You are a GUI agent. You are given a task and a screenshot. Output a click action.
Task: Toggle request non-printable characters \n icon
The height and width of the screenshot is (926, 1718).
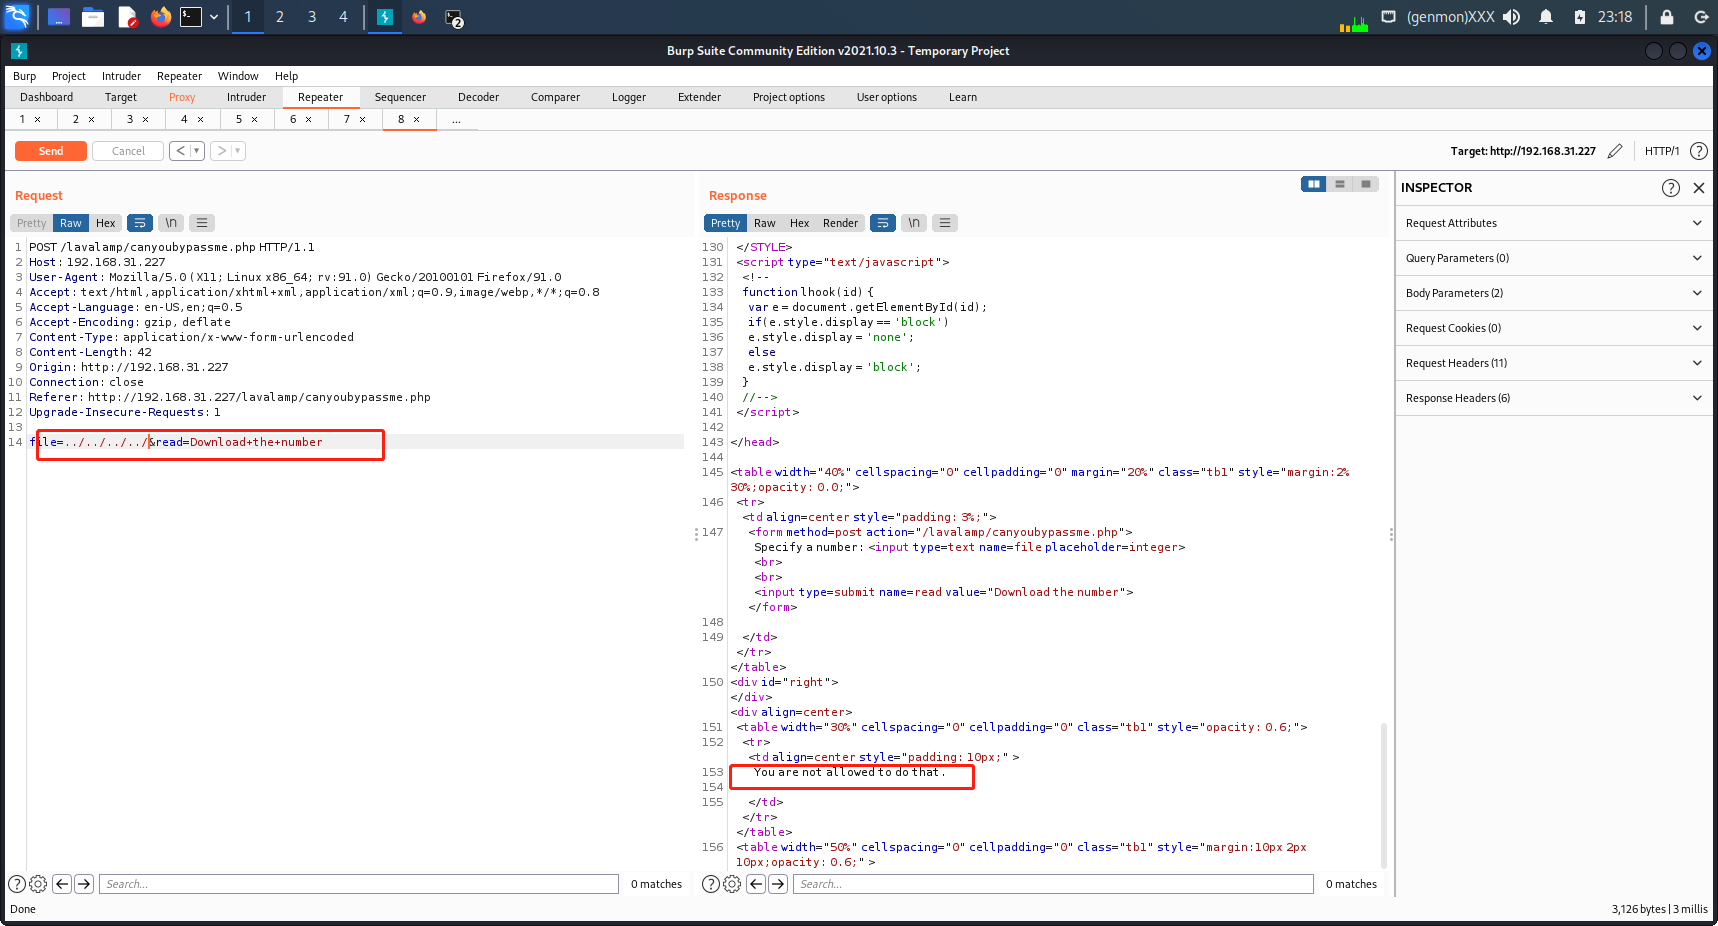(x=171, y=223)
